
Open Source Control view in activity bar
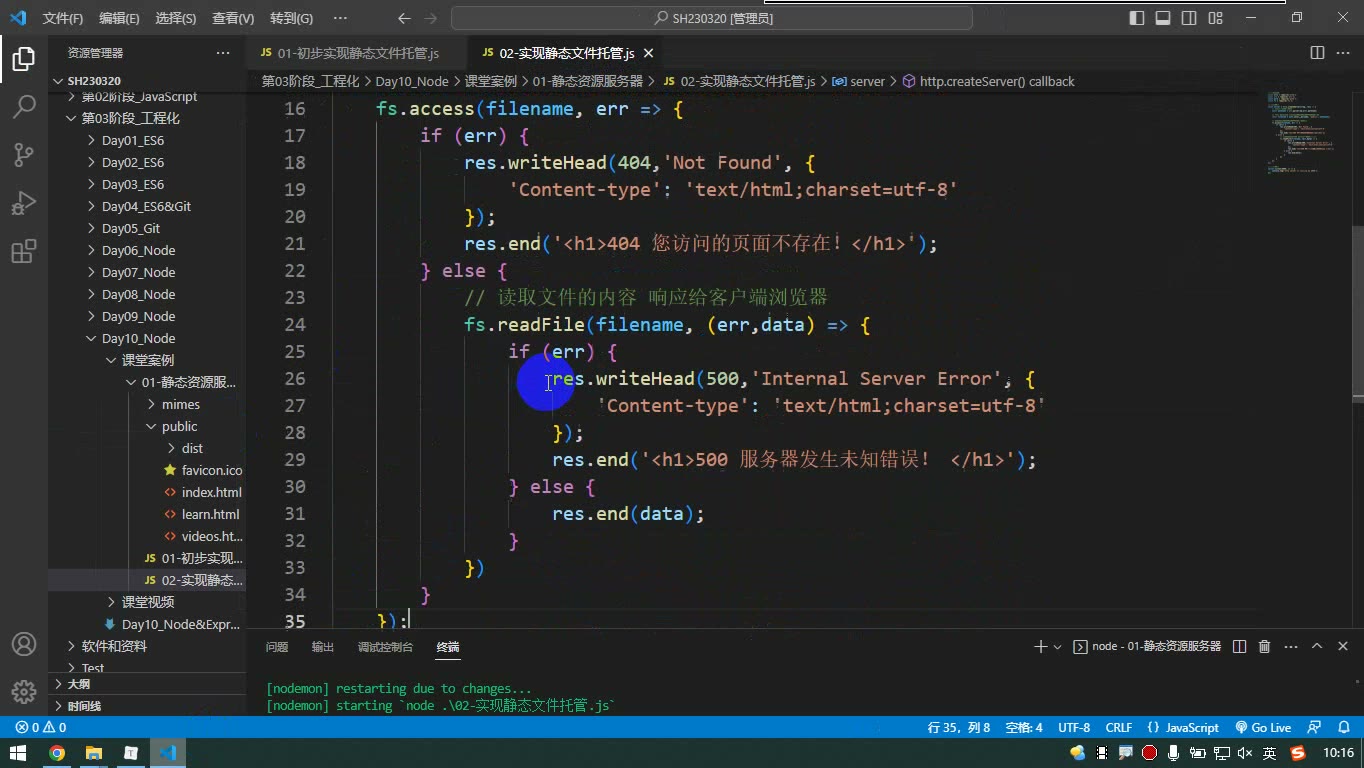[x=24, y=154]
